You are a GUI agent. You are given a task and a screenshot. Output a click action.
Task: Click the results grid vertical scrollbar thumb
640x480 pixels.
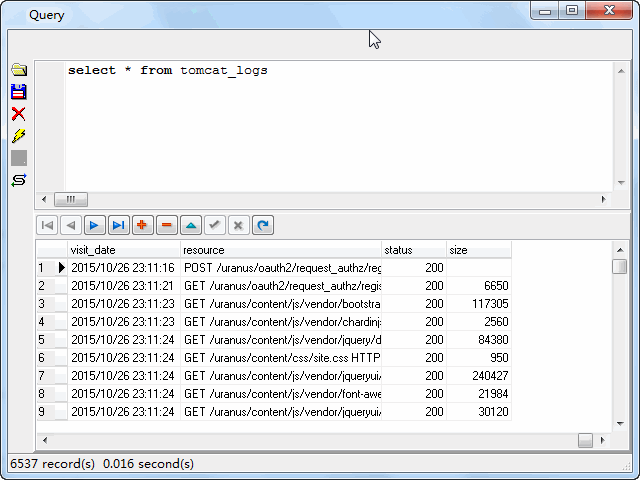(x=620, y=266)
